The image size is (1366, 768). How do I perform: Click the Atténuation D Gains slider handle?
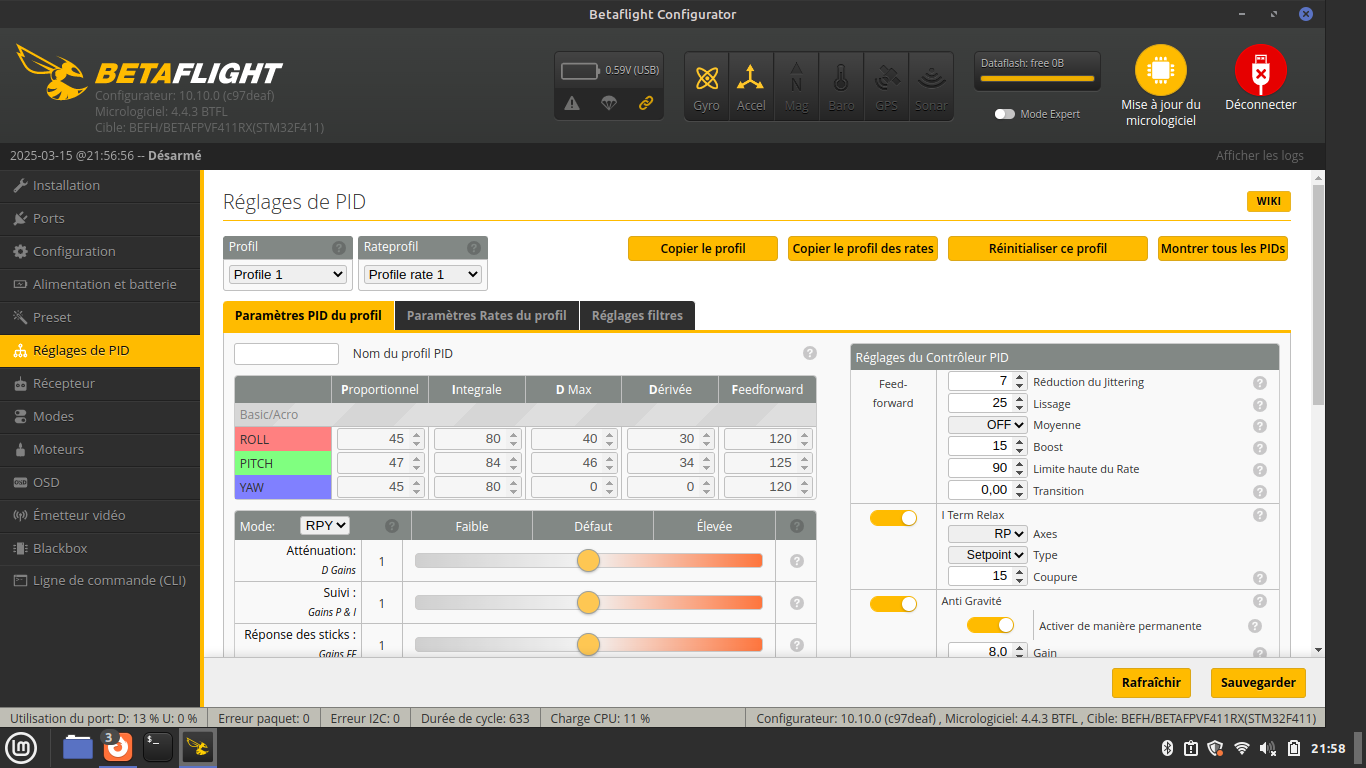[588, 561]
